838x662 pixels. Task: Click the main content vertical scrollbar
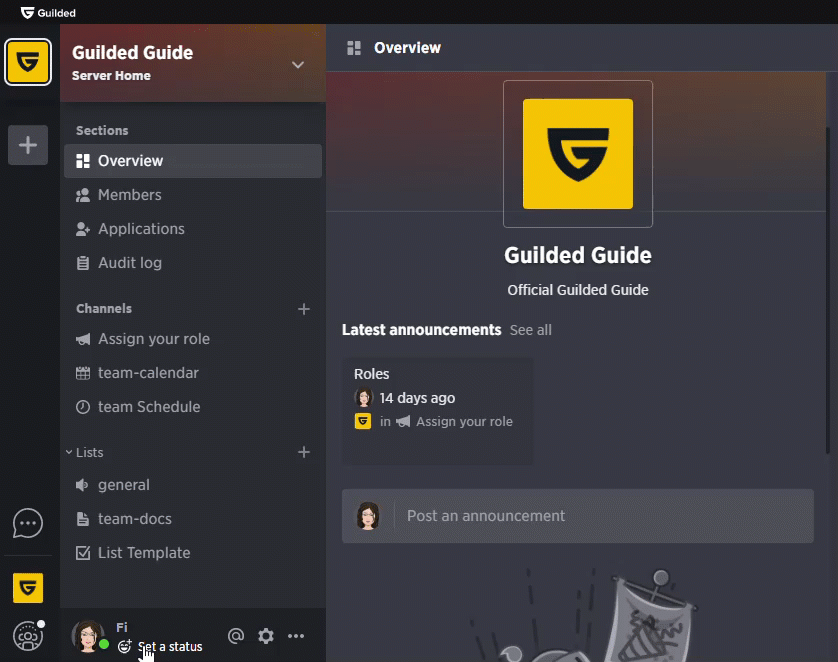828,291
